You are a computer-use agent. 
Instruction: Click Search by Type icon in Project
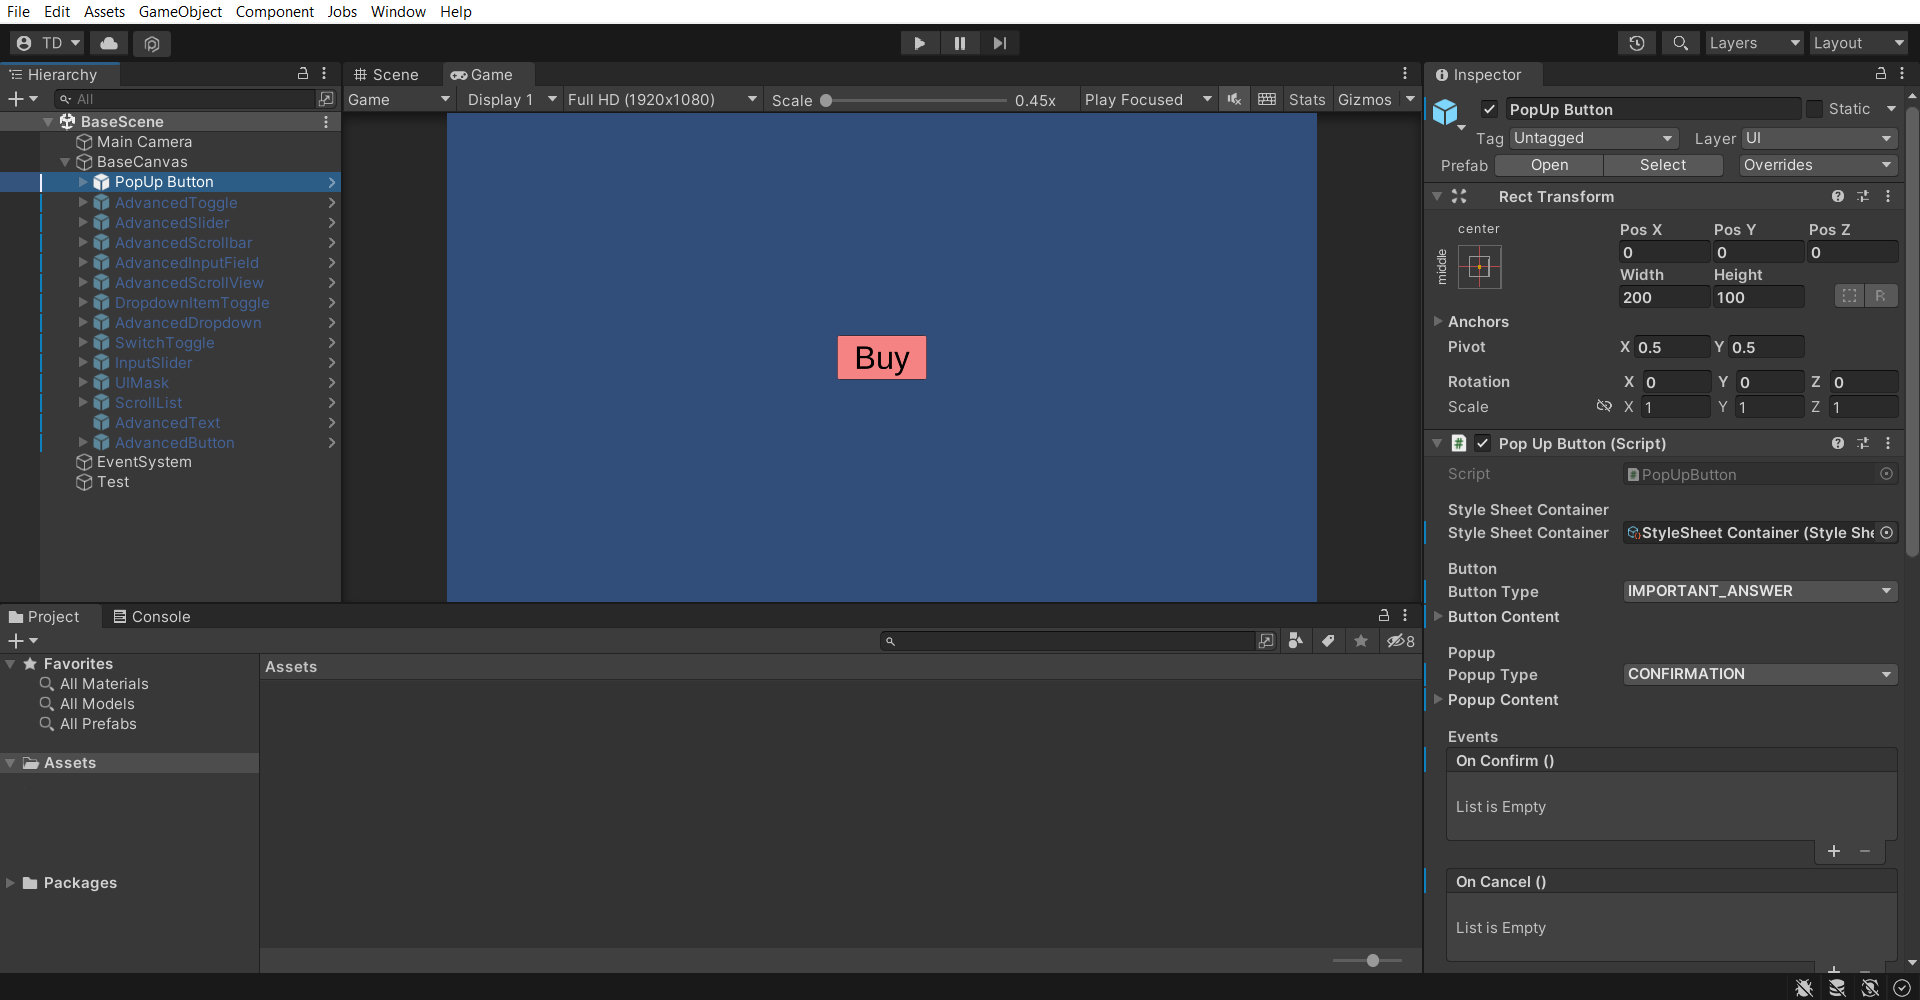tap(1296, 641)
